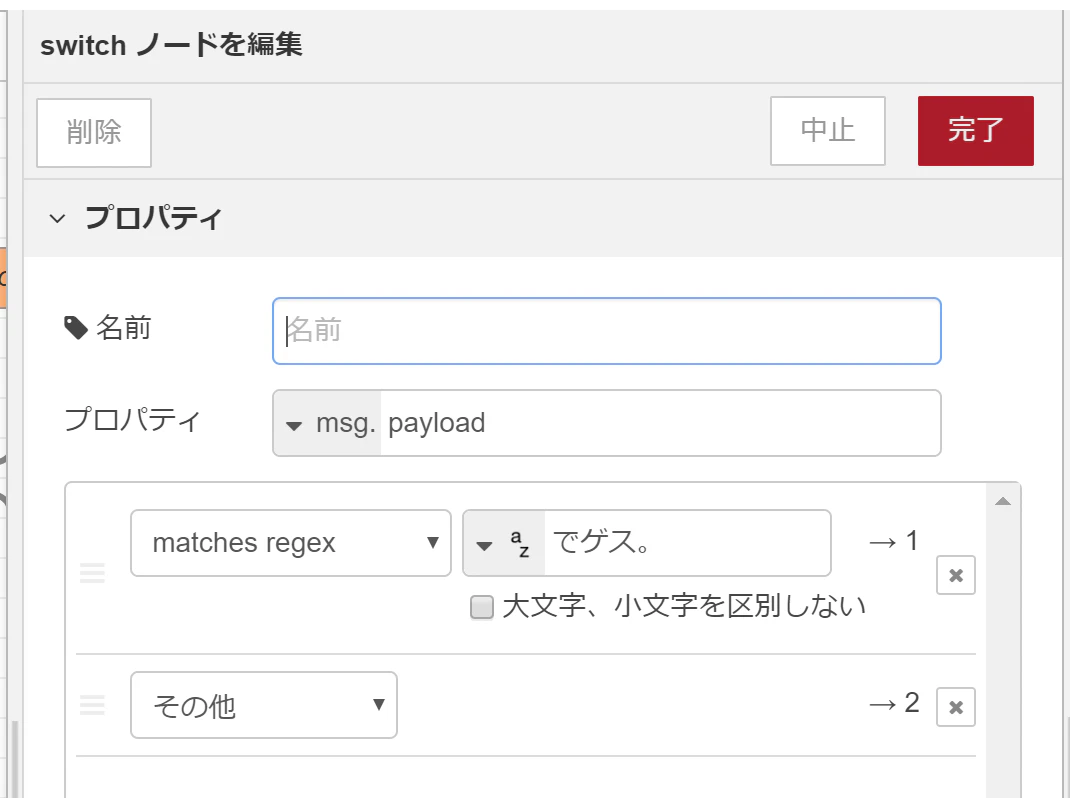Edit the payload property text field
The width and height of the screenshot is (1070, 798).
tap(660, 423)
